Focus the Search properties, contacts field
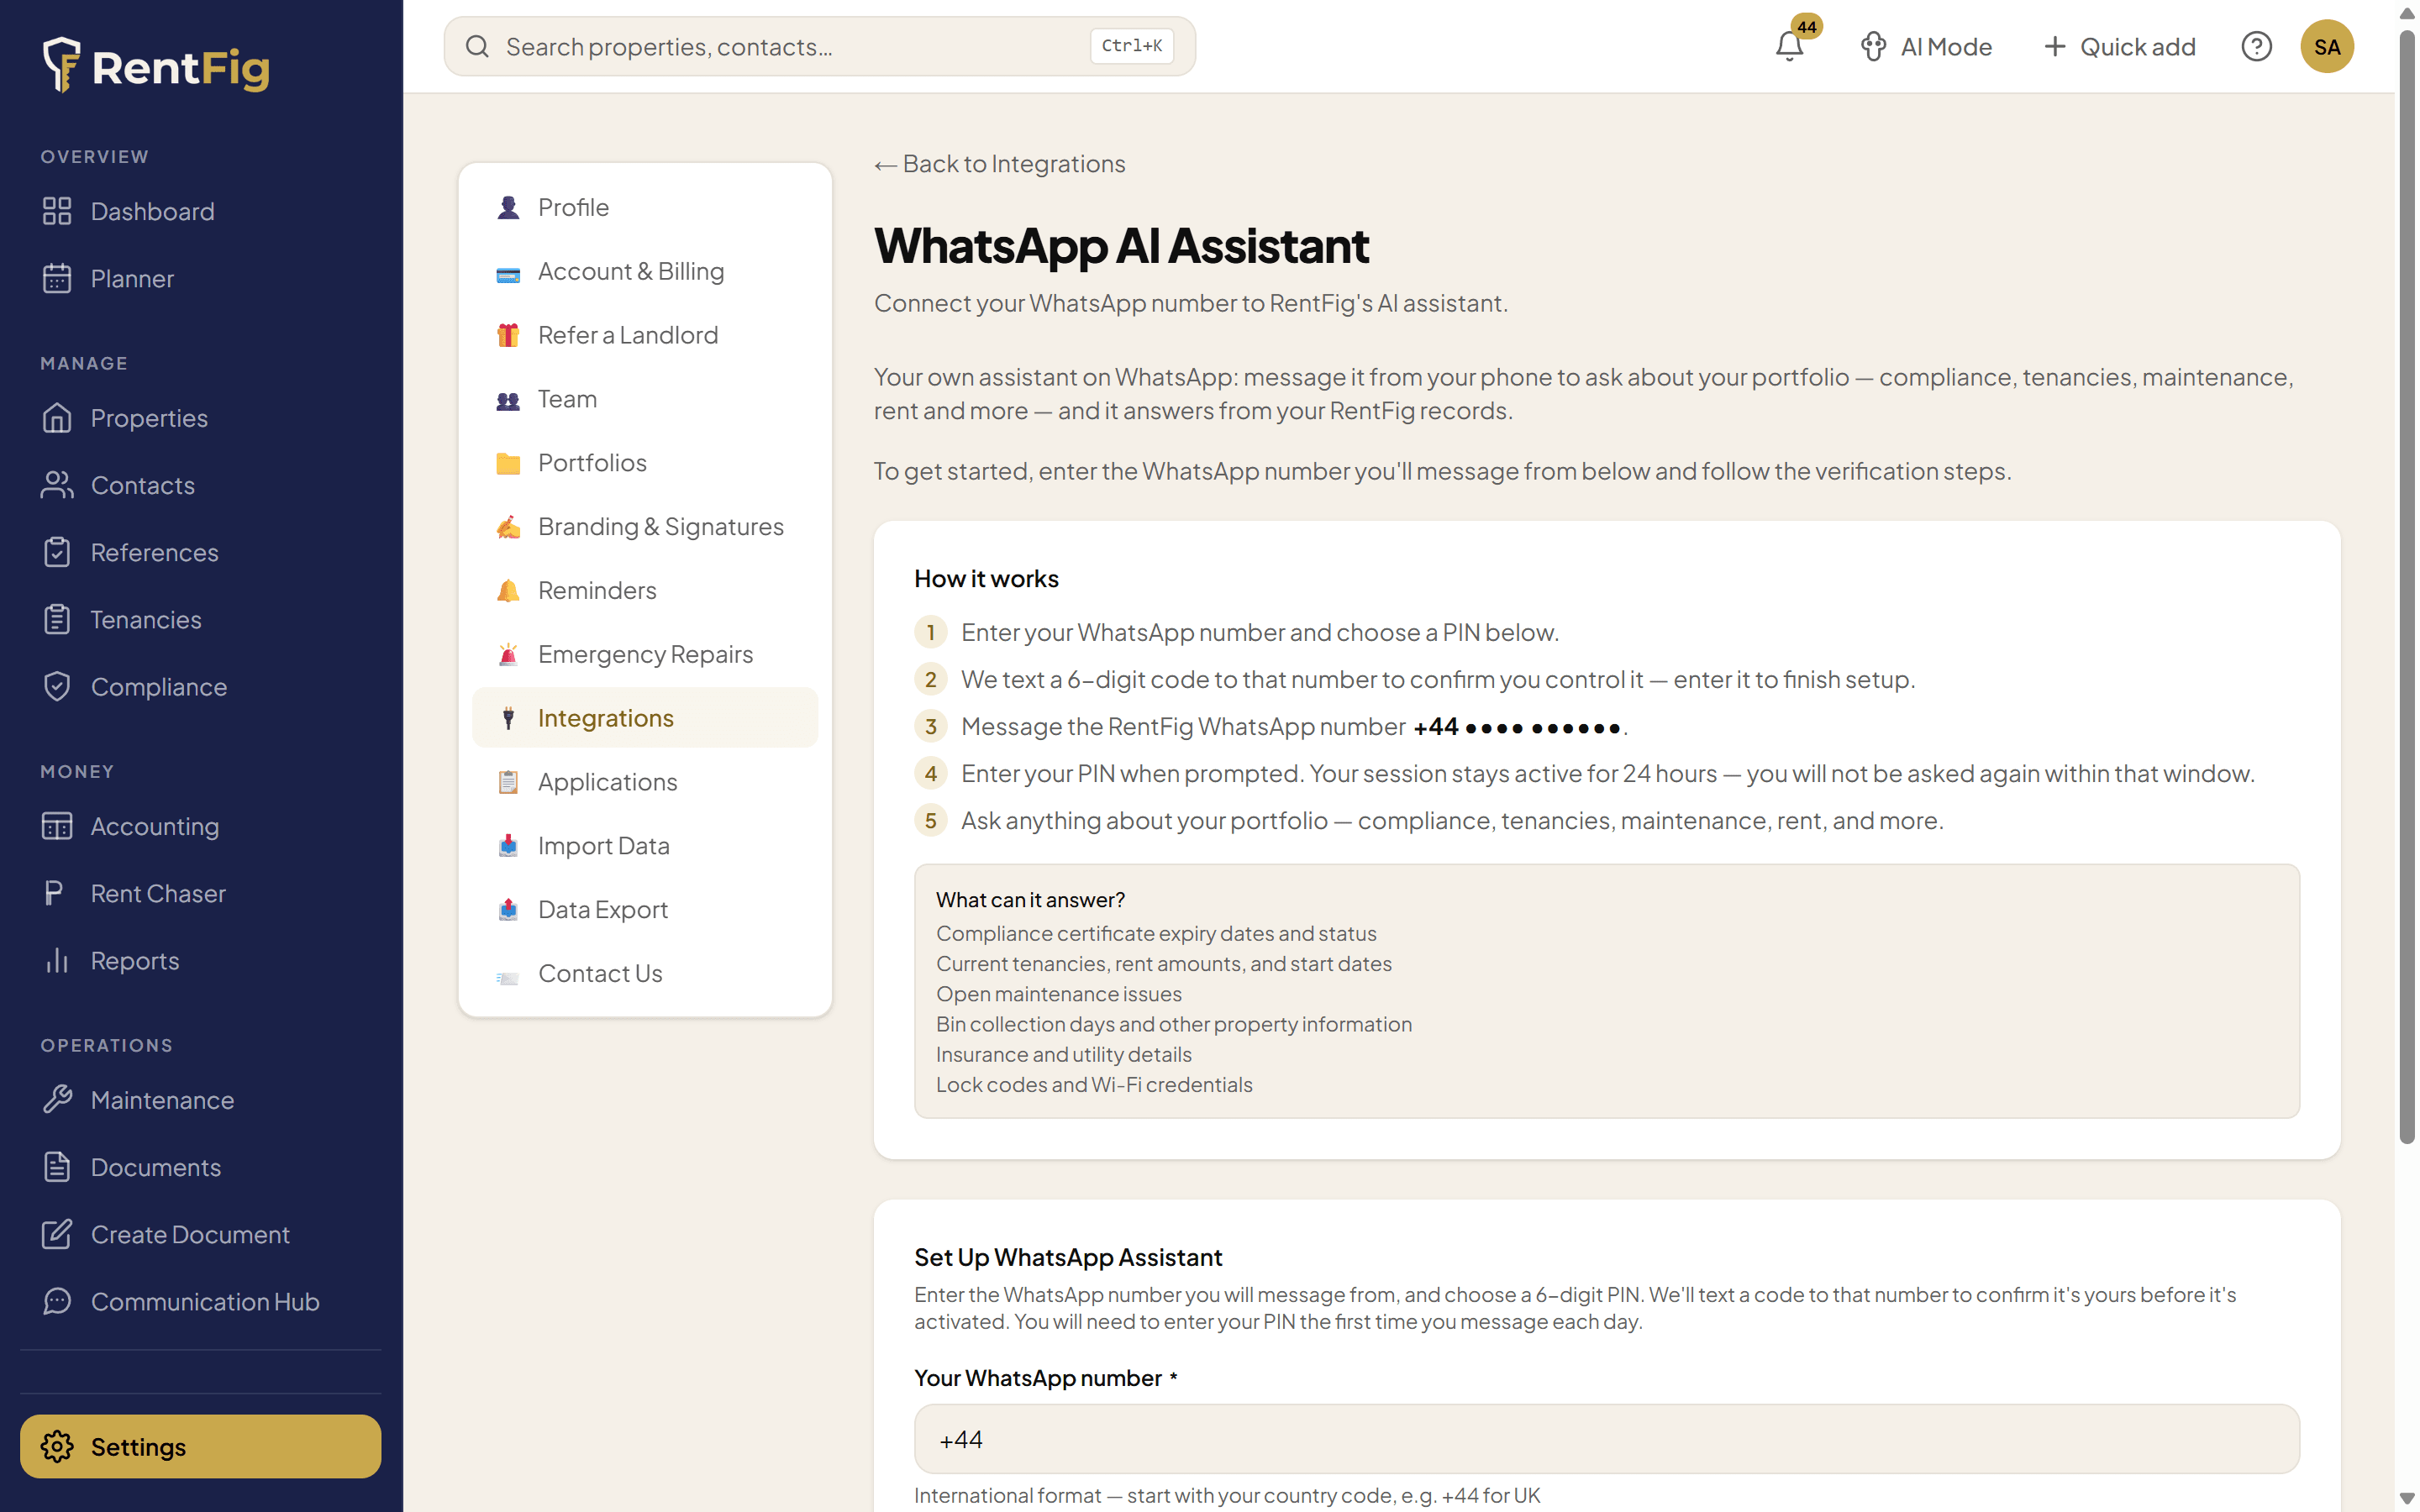2420x1512 pixels. click(x=819, y=46)
